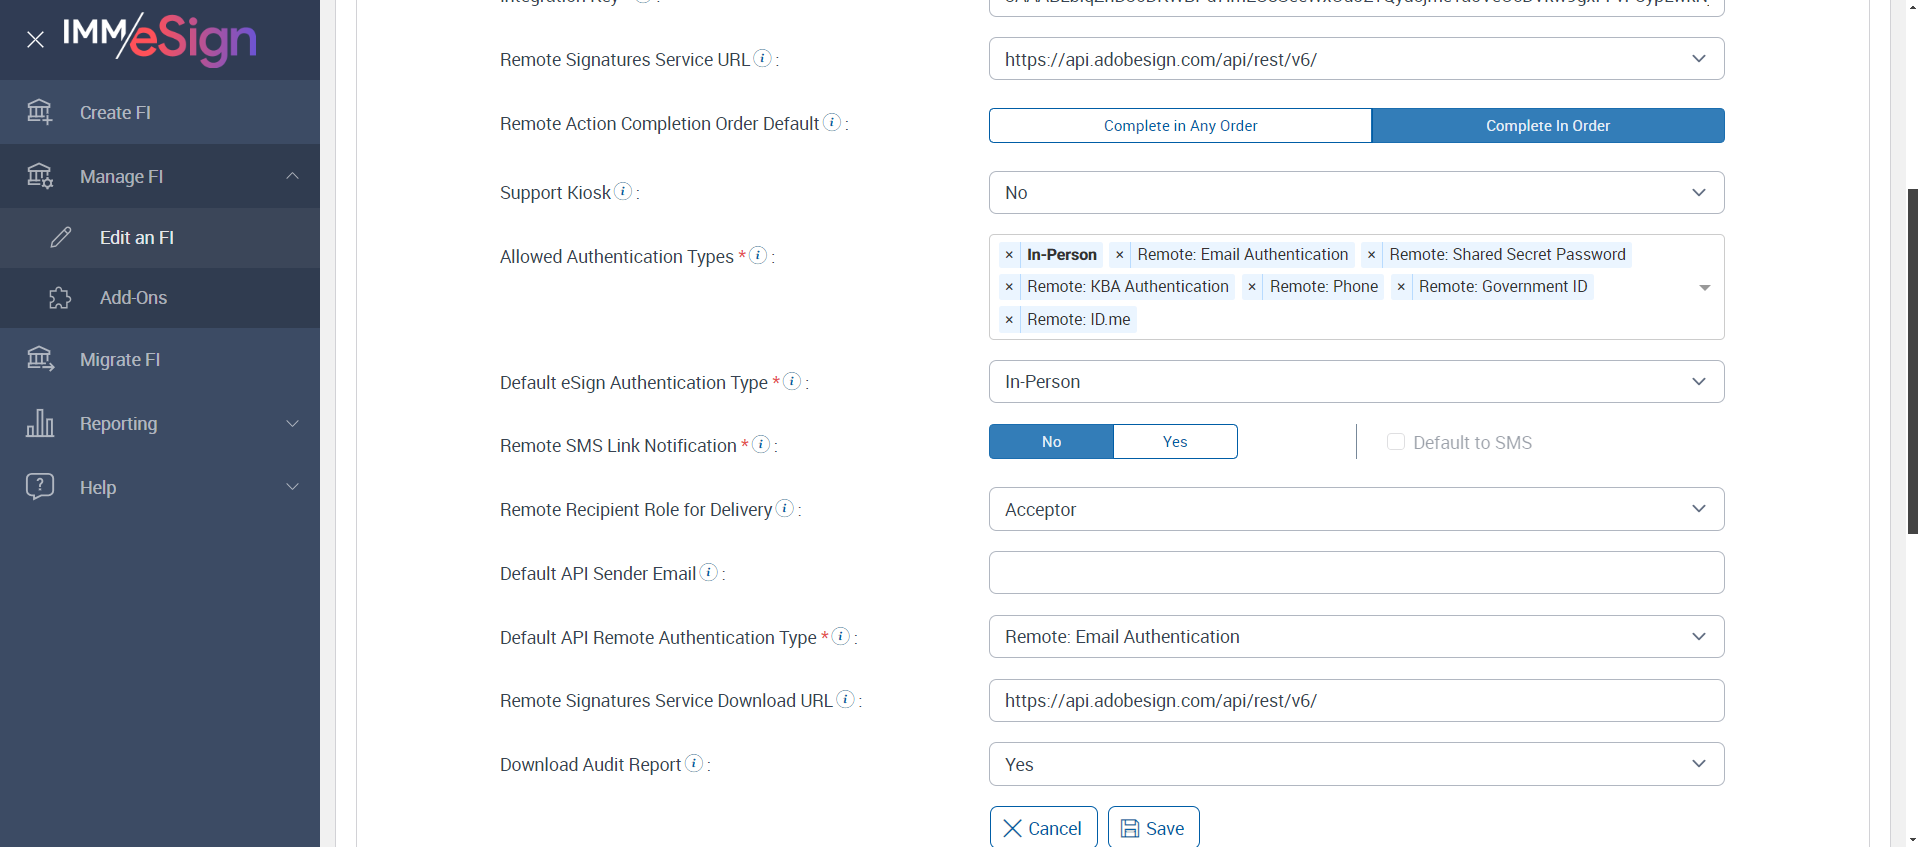Click the Create FI bank icon
Image resolution: width=1920 pixels, height=847 pixels.
coord(40,112)
